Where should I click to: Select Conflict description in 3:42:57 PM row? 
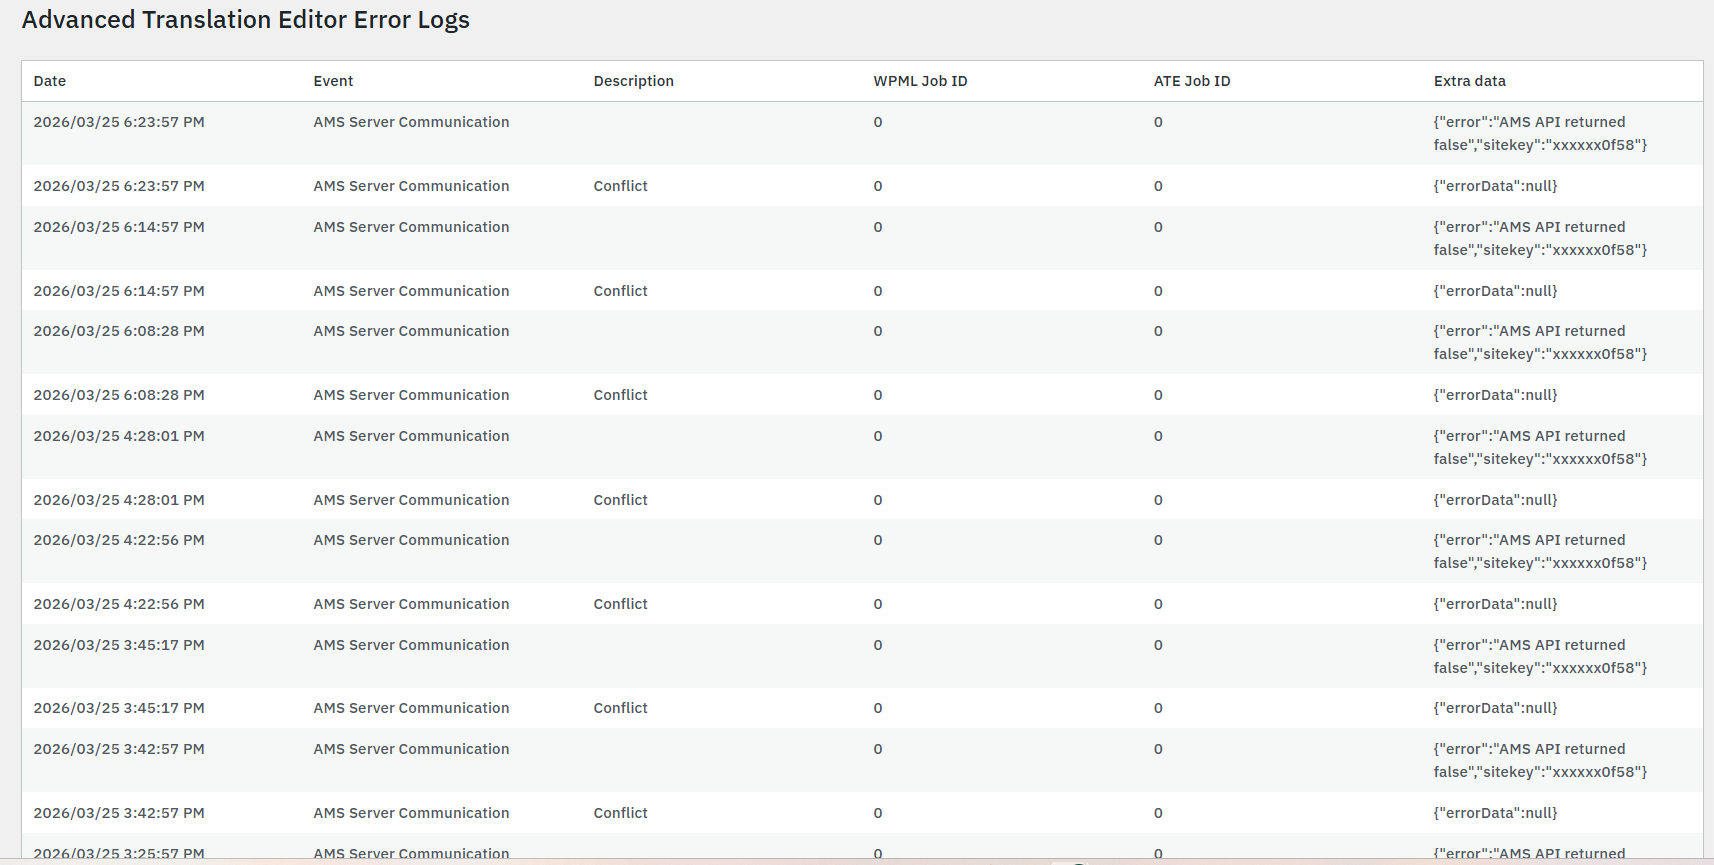[x=620, y=813]
